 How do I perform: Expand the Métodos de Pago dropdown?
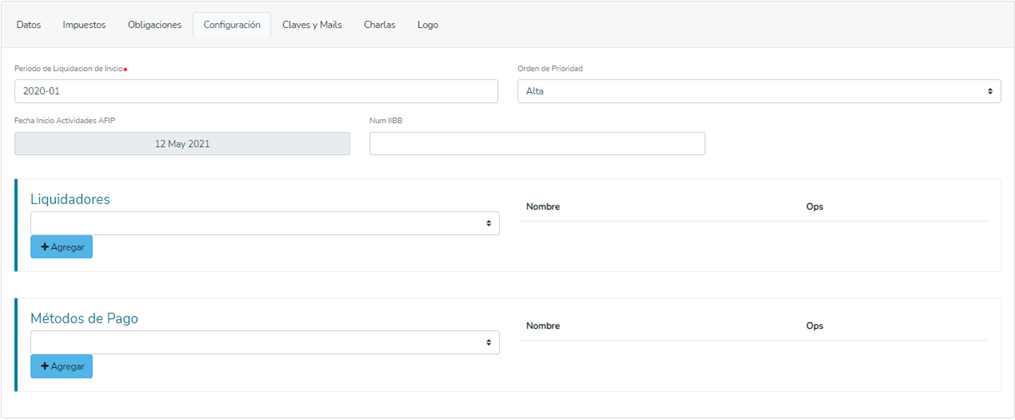265,343
